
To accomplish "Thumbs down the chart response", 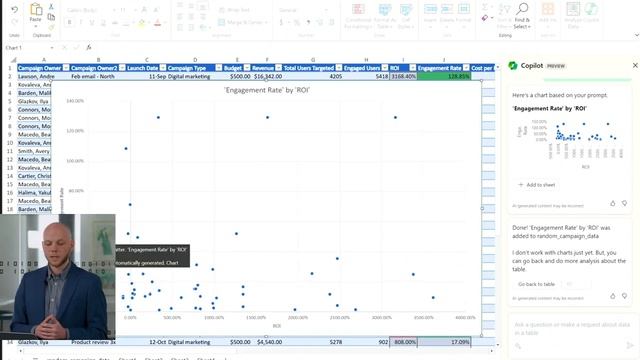I will click(x=624, y=203).
